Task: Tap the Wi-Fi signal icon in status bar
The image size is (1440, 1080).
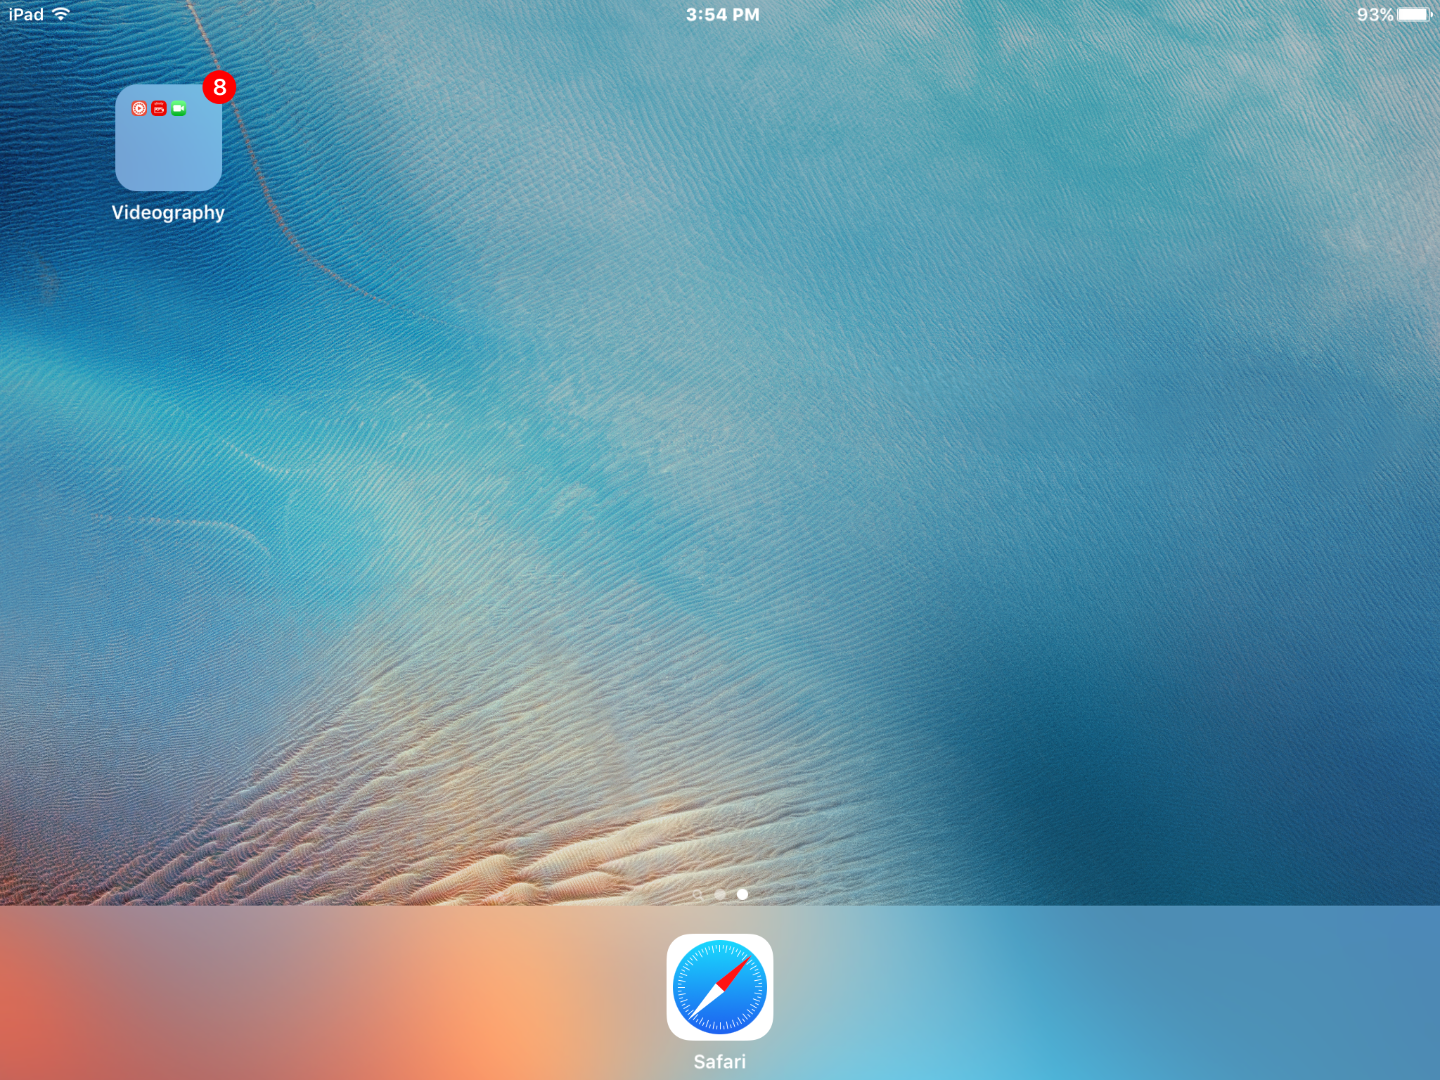Action: (61, 14)
